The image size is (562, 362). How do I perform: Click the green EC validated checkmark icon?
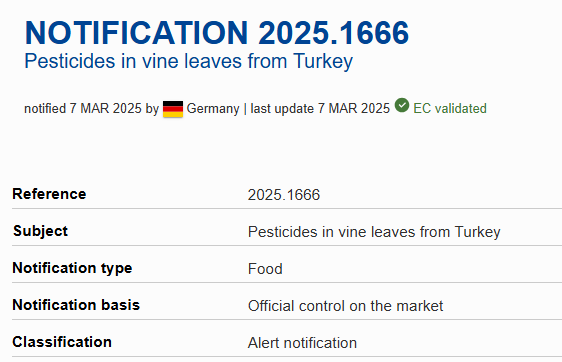402,105
